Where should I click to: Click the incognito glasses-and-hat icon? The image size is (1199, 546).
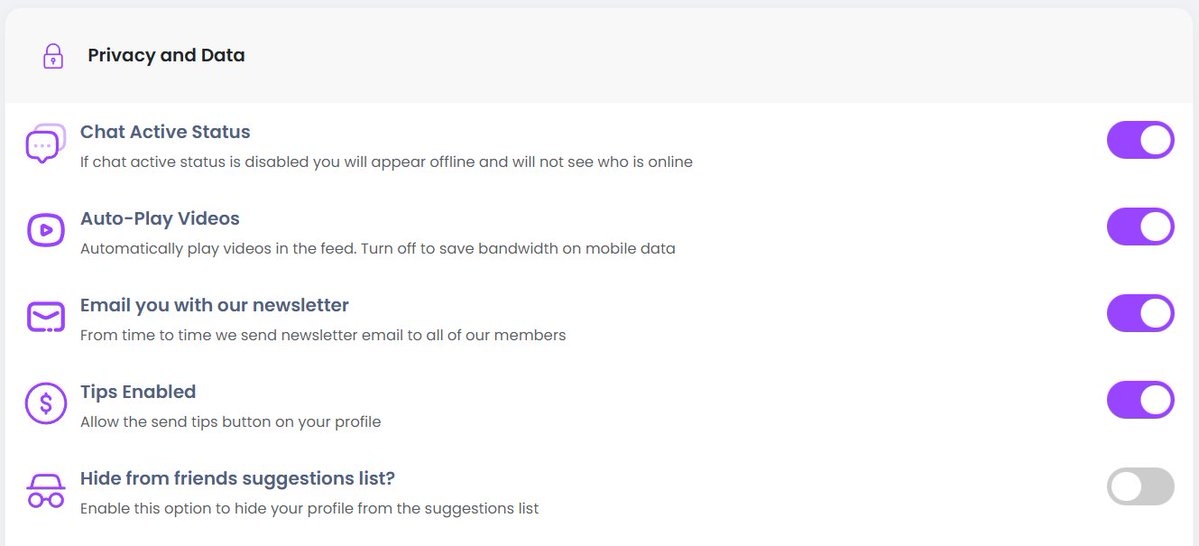click(45, 491)
